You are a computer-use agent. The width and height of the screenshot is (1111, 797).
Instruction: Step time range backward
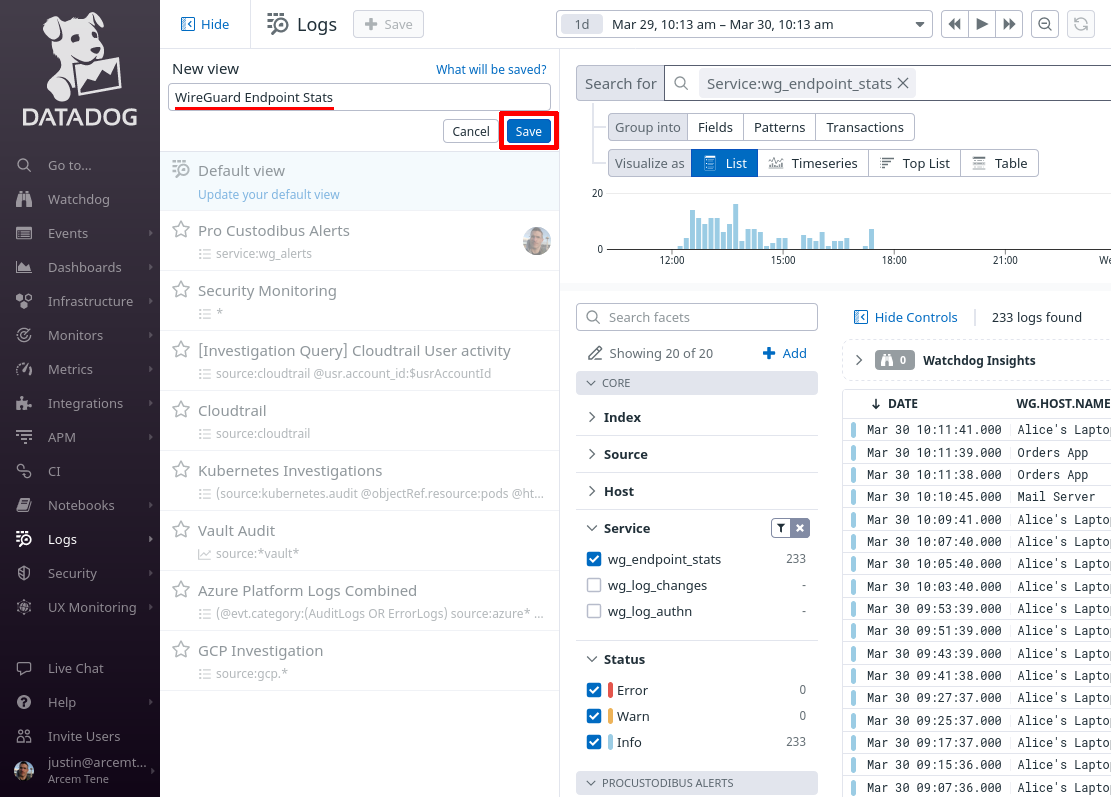point(954,24)
